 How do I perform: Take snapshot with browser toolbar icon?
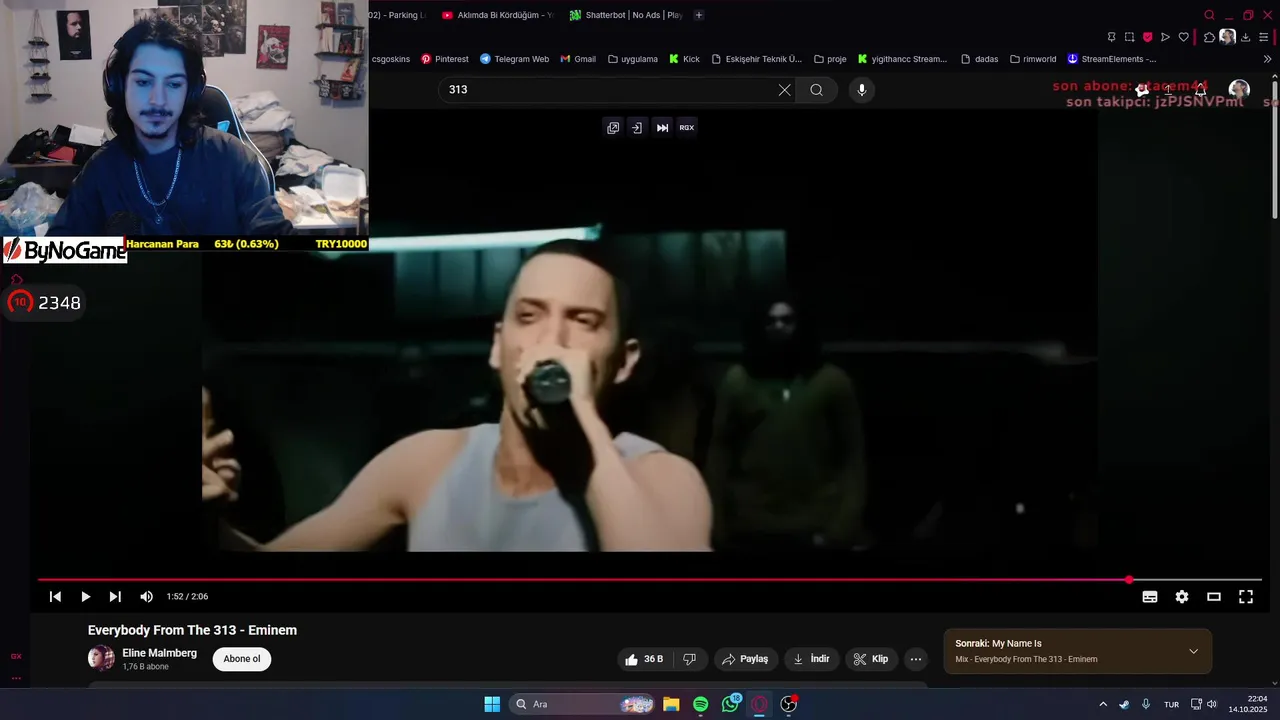[x=1129, y=37]
